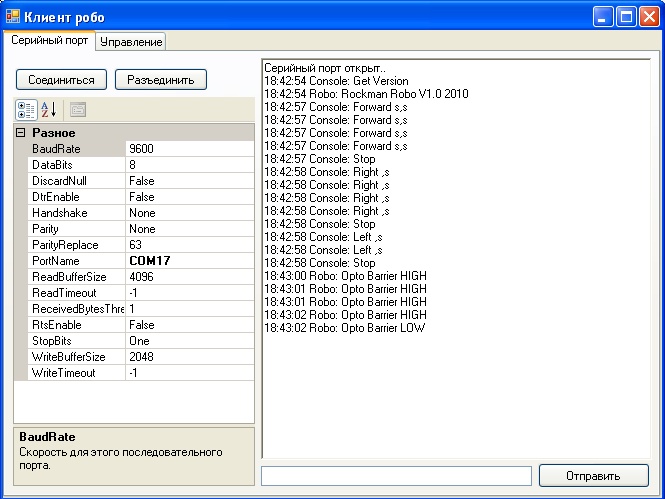Click the Alphabetical sort icon
Viewport: 665px width, 499px height.
[48, 110]
